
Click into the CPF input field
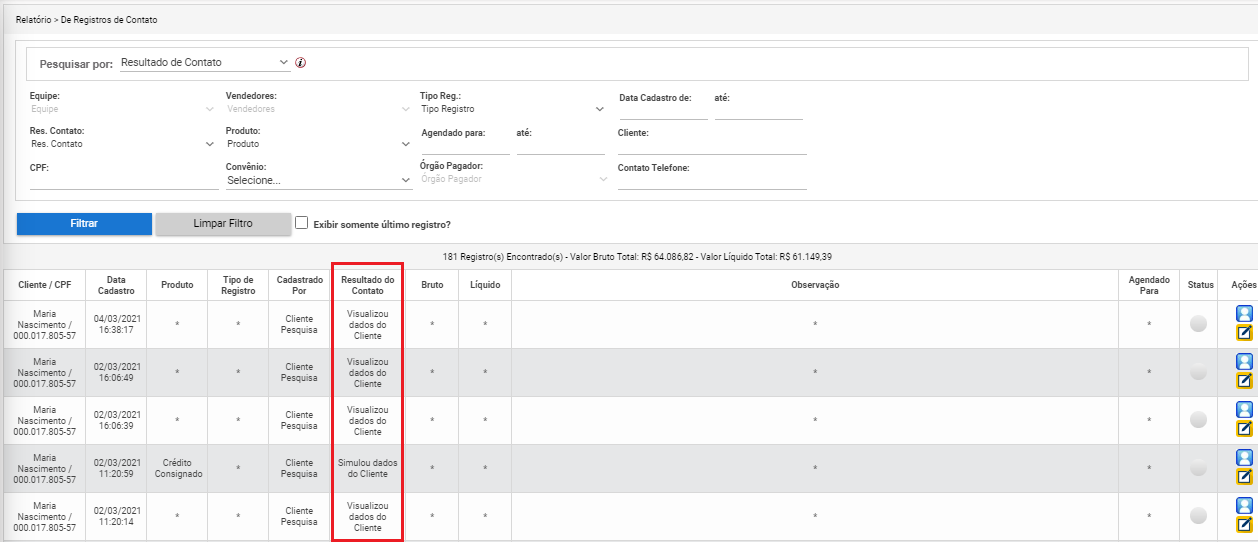[124, 182]
